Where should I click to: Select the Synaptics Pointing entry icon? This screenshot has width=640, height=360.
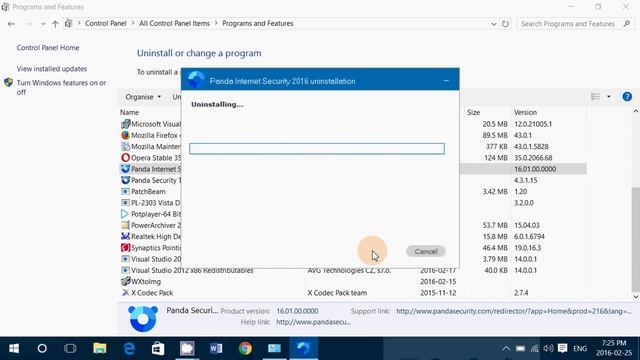125,248
